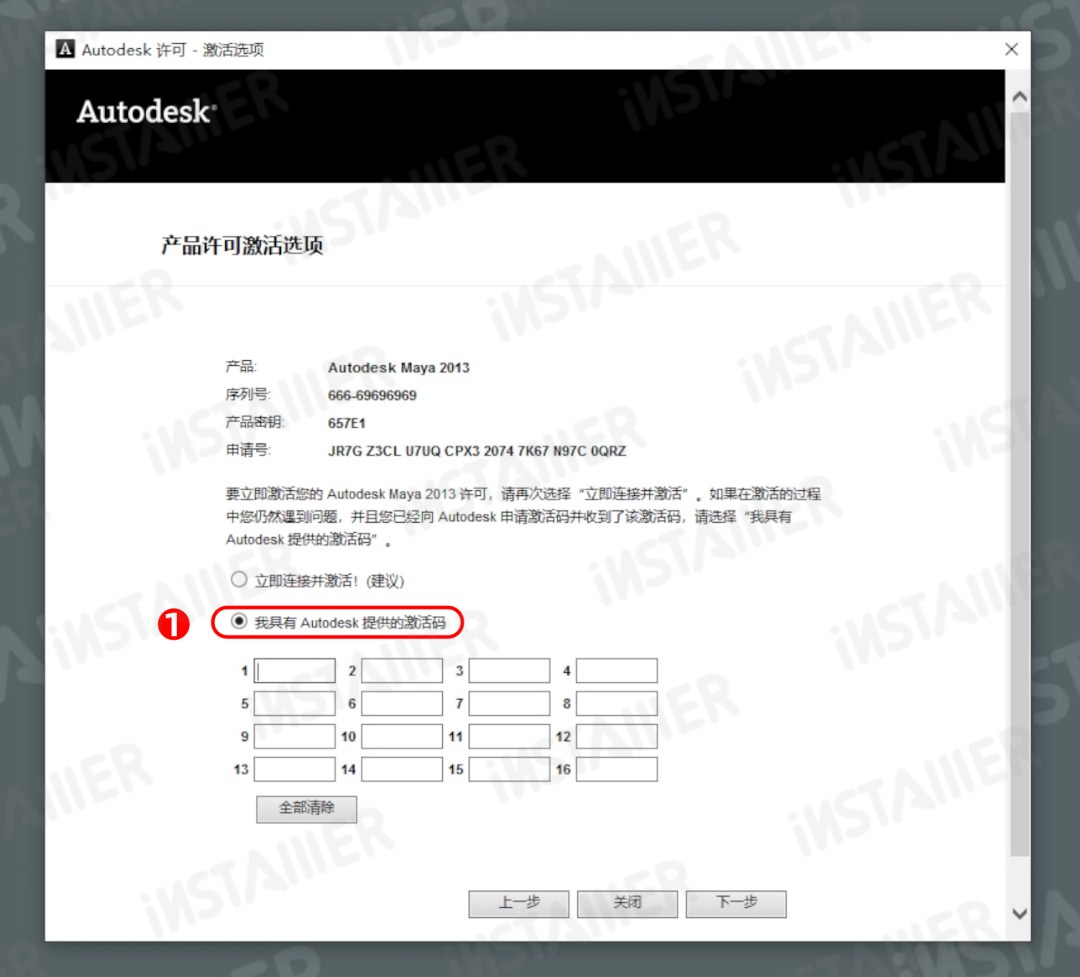Screen dimensions: 1080x977
Task: Click the product name 'Autodesk Maya 2013'
Action: point(399,368)
